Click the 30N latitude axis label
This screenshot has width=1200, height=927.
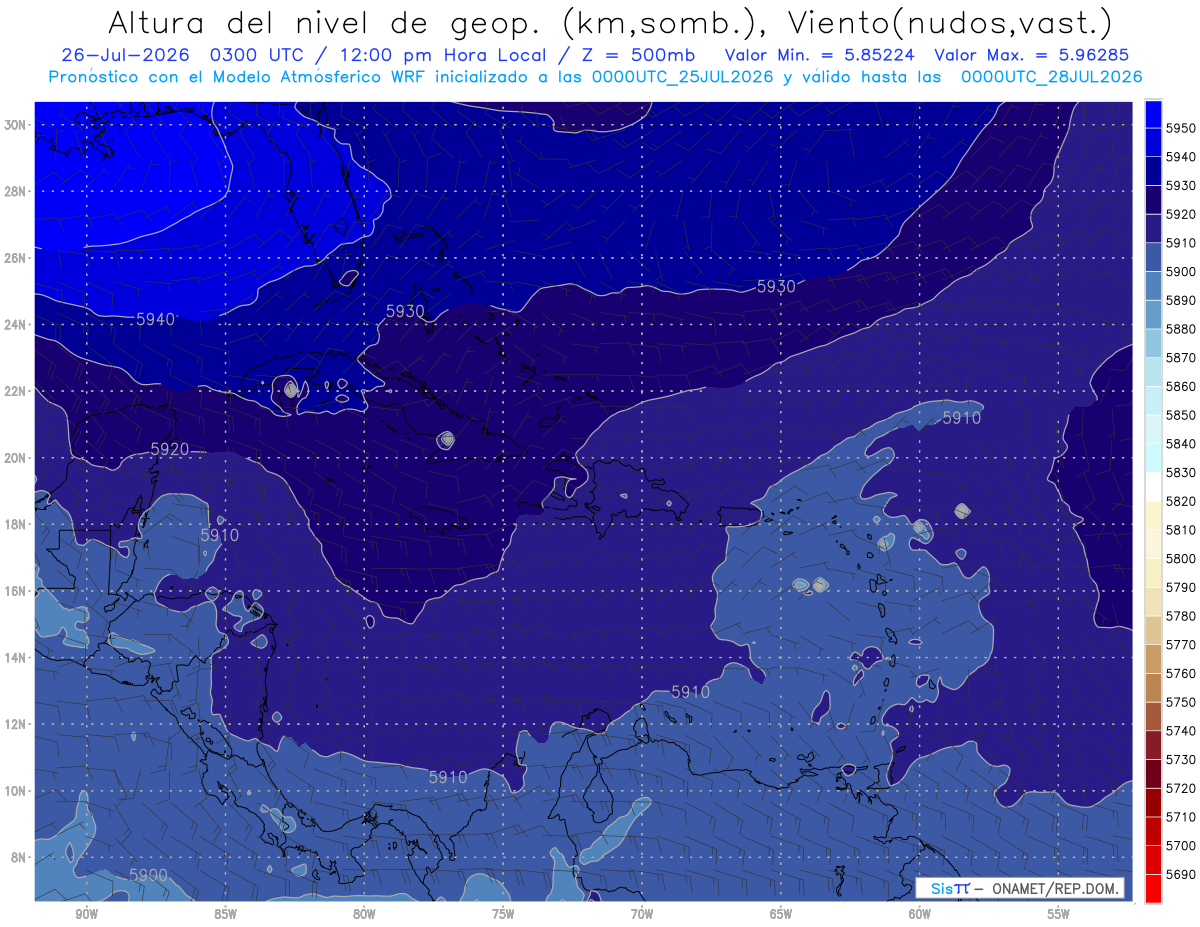coord(16,125)
